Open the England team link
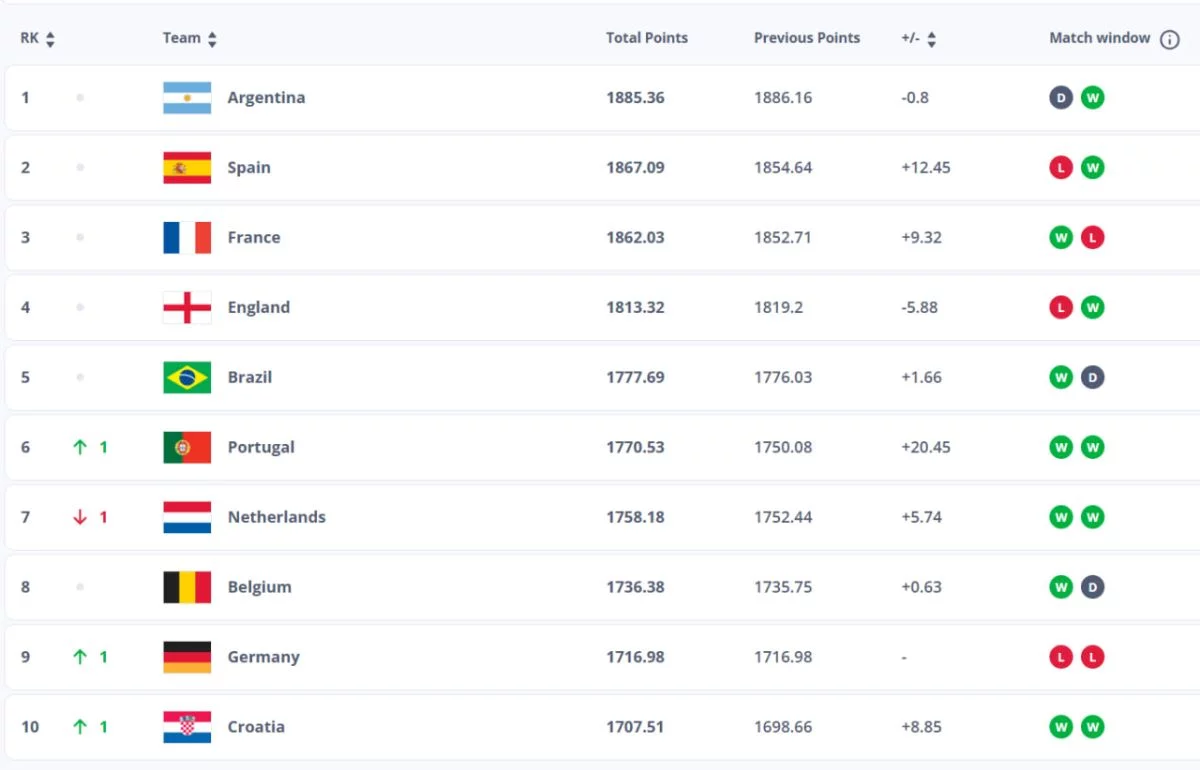This screenshot has height=770, width=1200. coord(259,308)
